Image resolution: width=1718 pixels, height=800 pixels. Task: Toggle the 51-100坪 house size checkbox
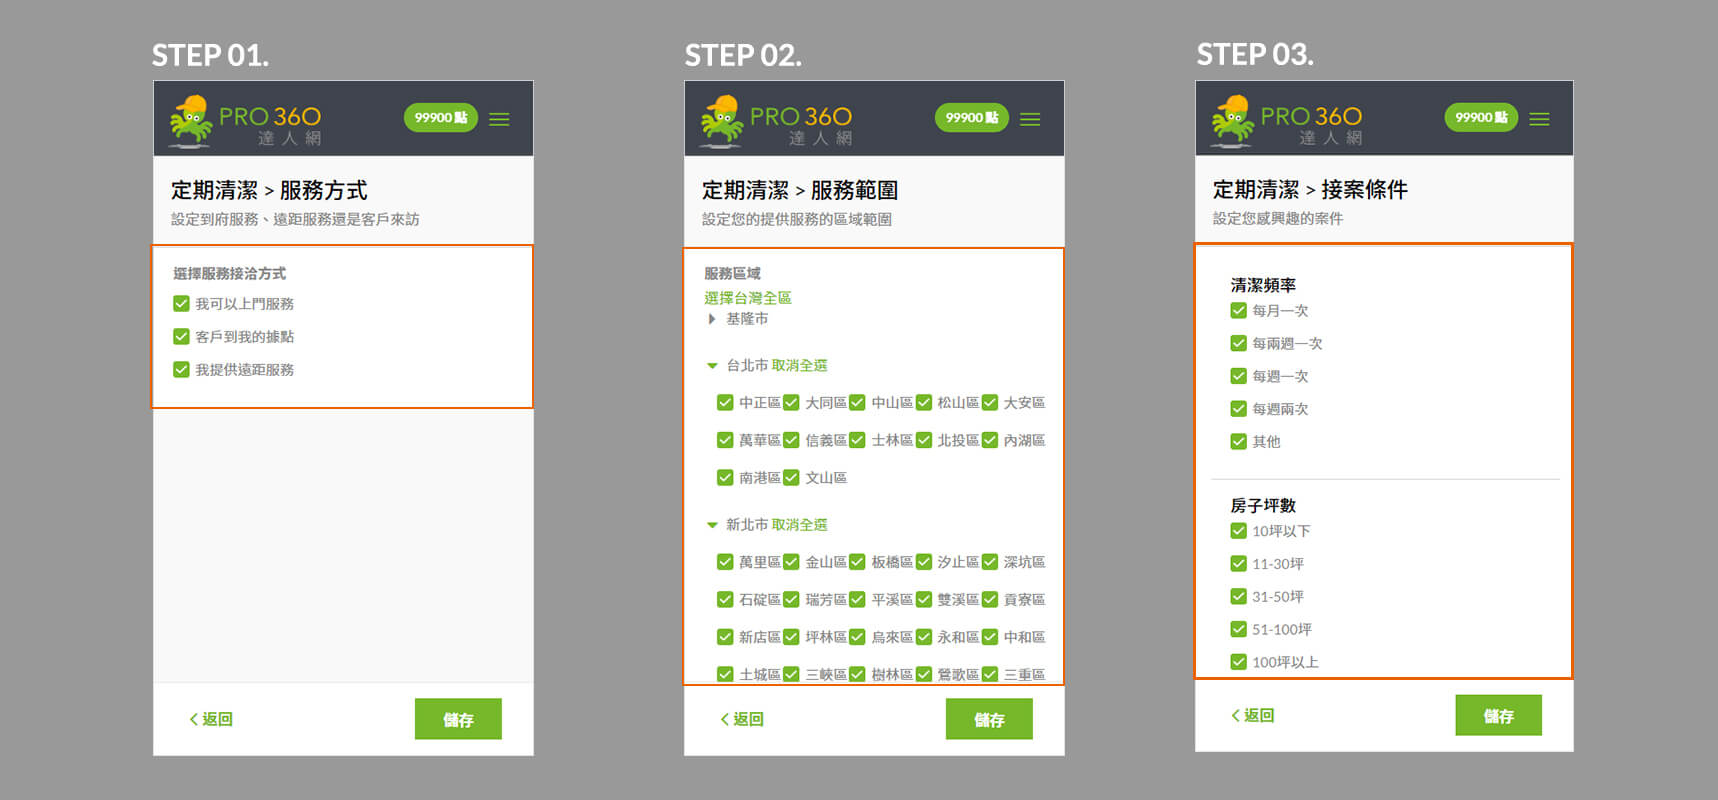point(1238,629)
